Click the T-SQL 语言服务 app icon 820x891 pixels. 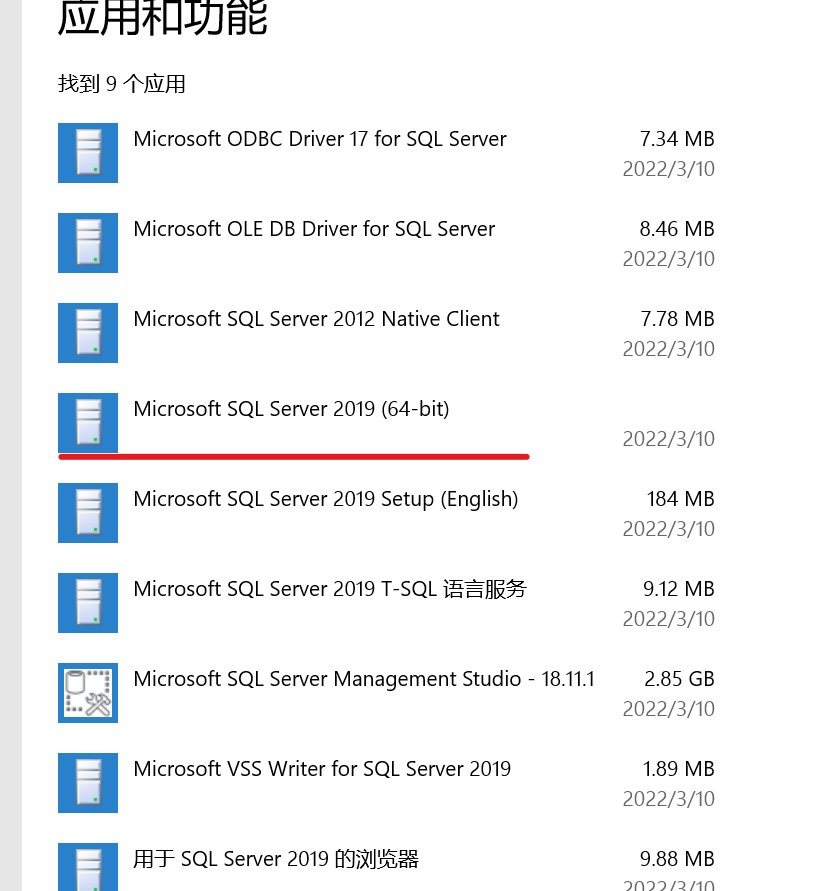coord(88,603)
